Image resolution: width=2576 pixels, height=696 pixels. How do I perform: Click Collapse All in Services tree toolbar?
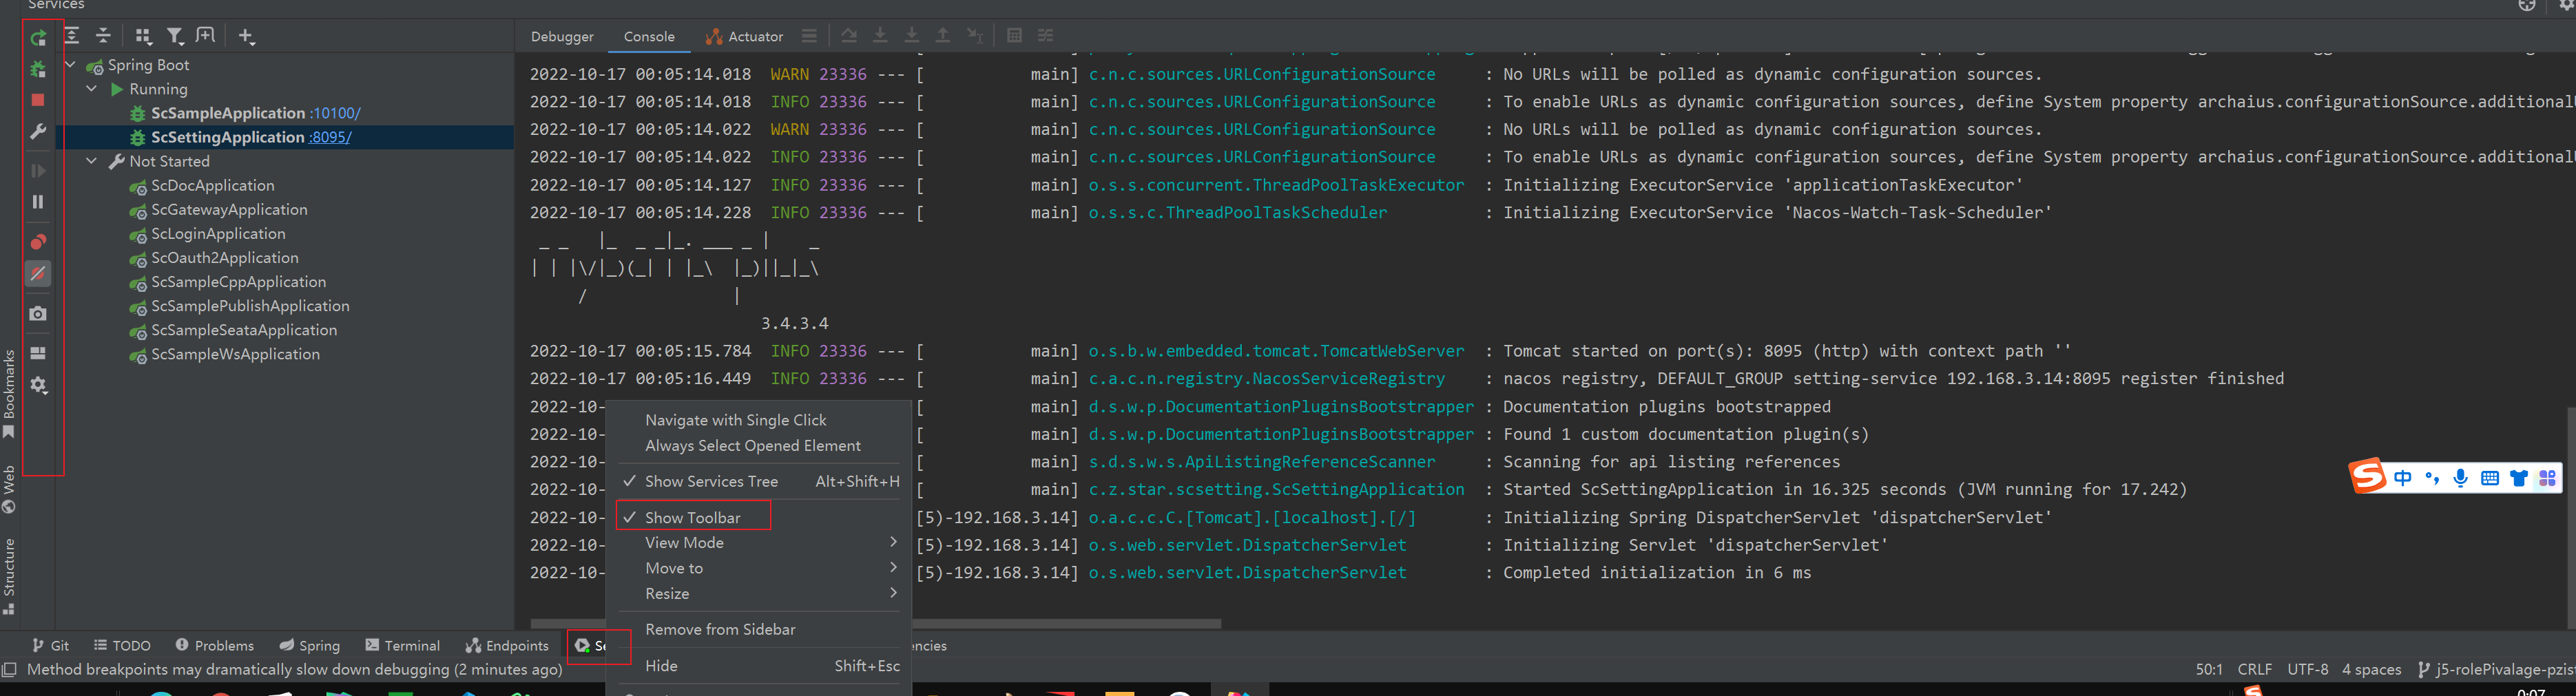click(x=103, y=36)
